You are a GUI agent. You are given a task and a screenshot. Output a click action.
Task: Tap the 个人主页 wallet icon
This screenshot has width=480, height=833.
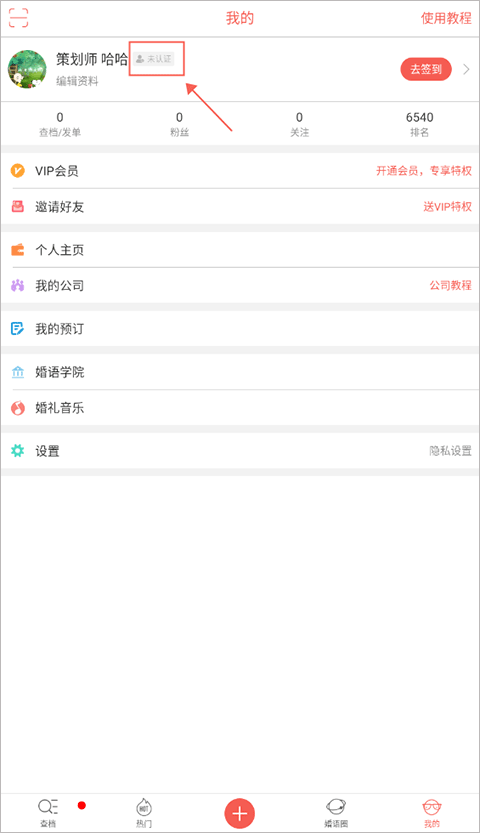(x=18, y=250)
